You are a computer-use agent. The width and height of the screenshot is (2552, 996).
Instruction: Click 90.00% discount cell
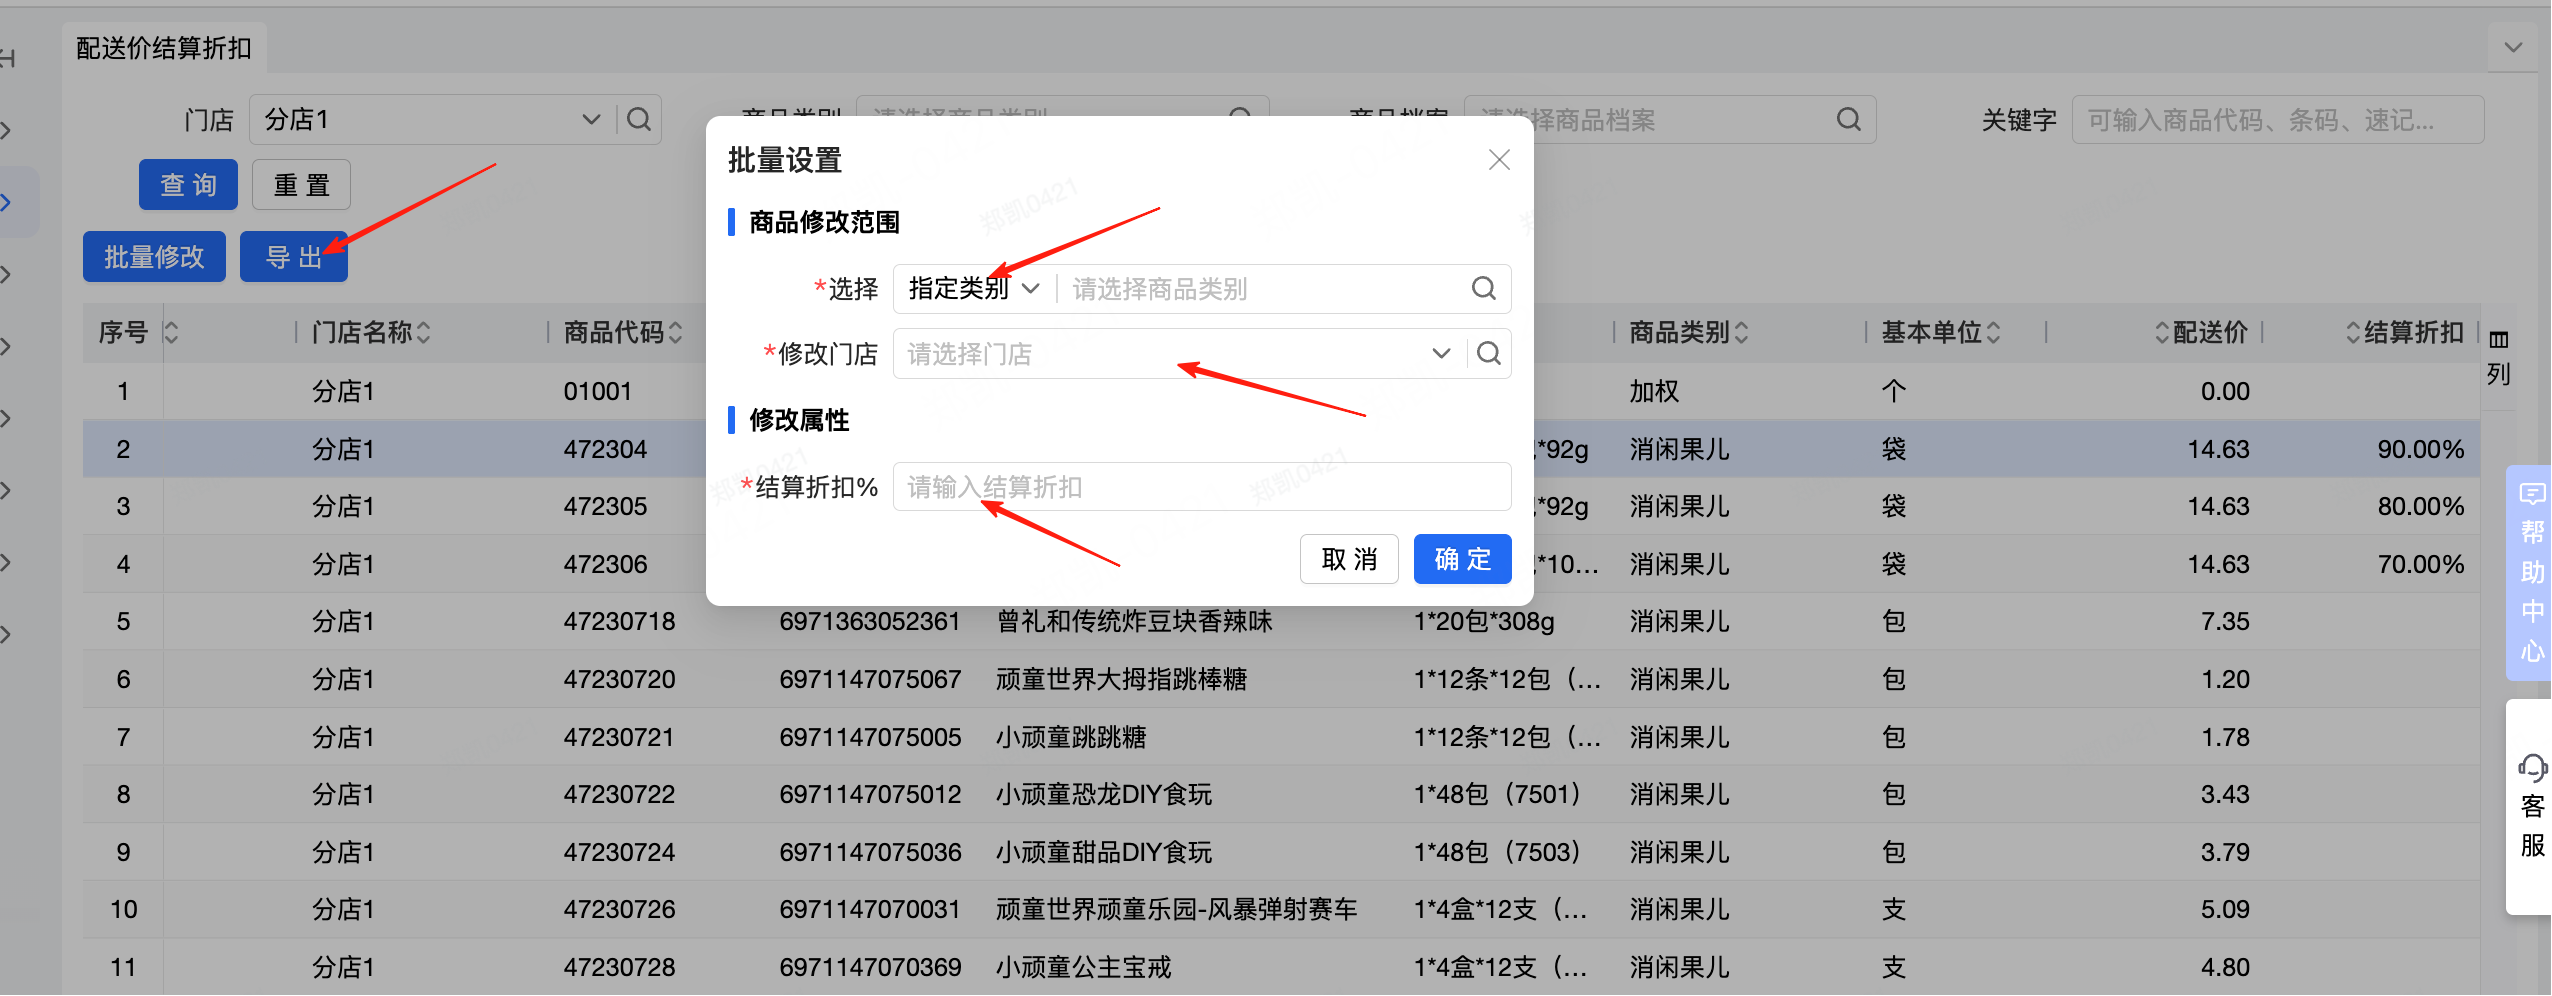pyautogui.click(x=2420, y=449)
